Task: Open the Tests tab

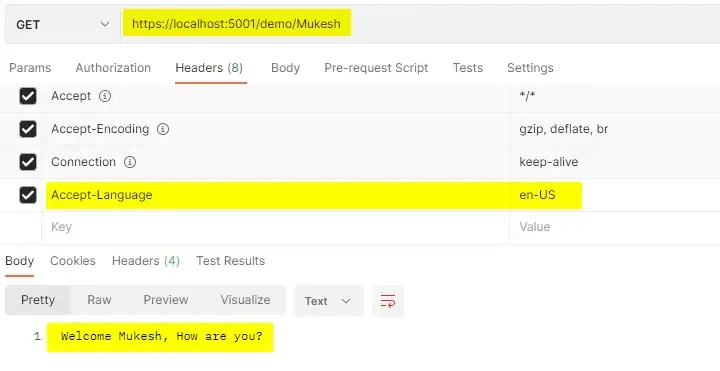Action: click(467, 68)
